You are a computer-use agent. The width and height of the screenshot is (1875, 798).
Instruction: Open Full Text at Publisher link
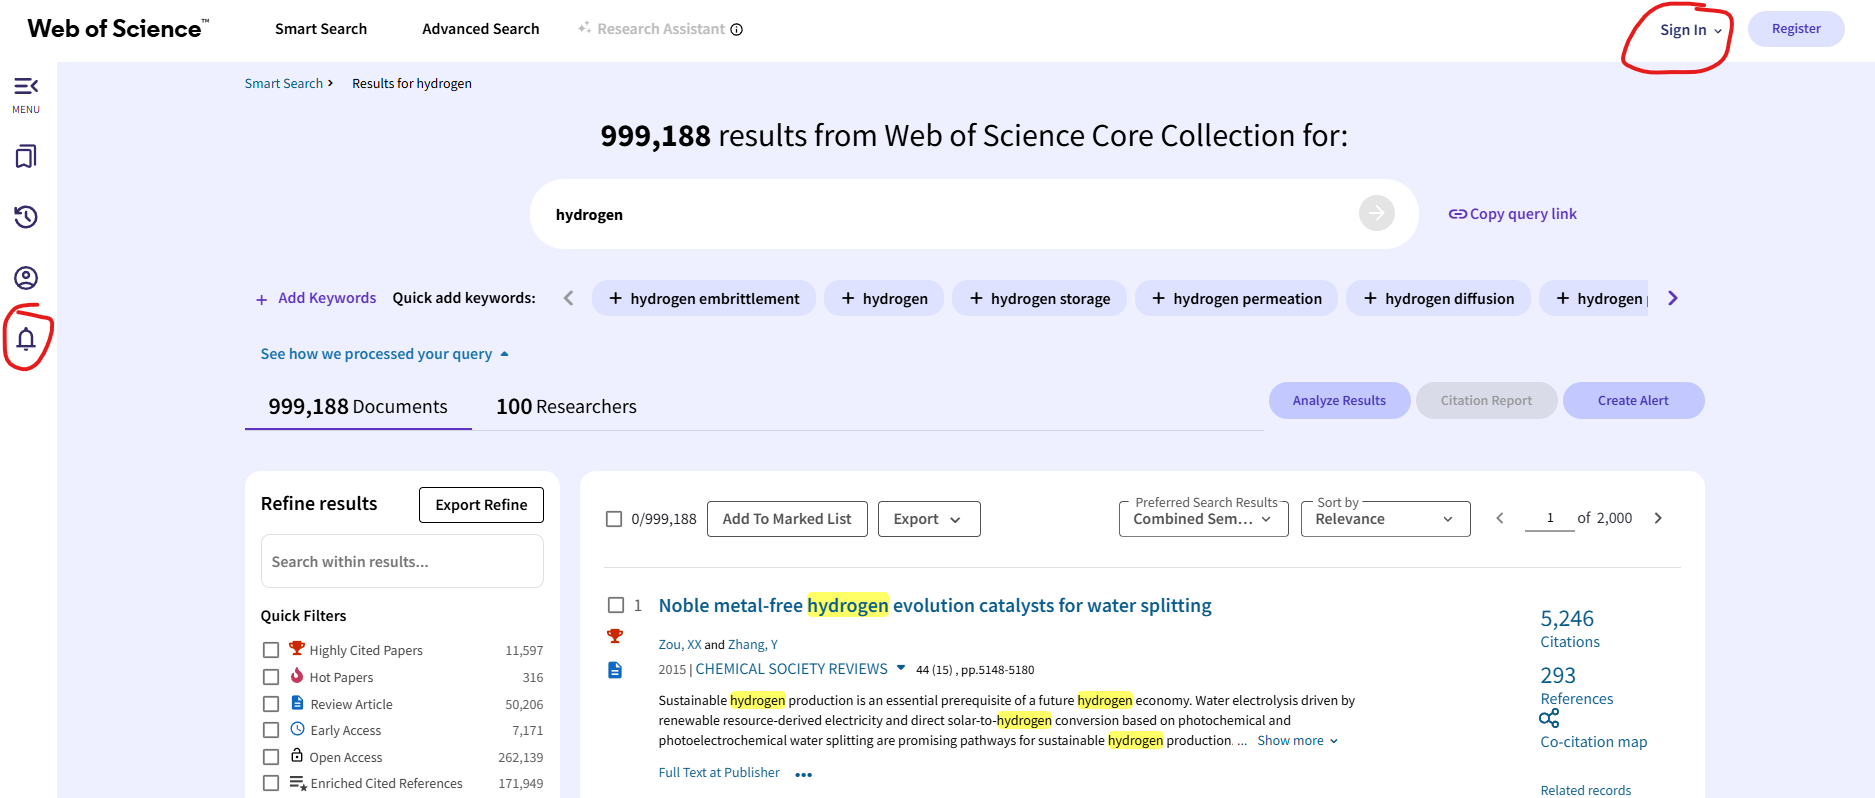(719, 773)
